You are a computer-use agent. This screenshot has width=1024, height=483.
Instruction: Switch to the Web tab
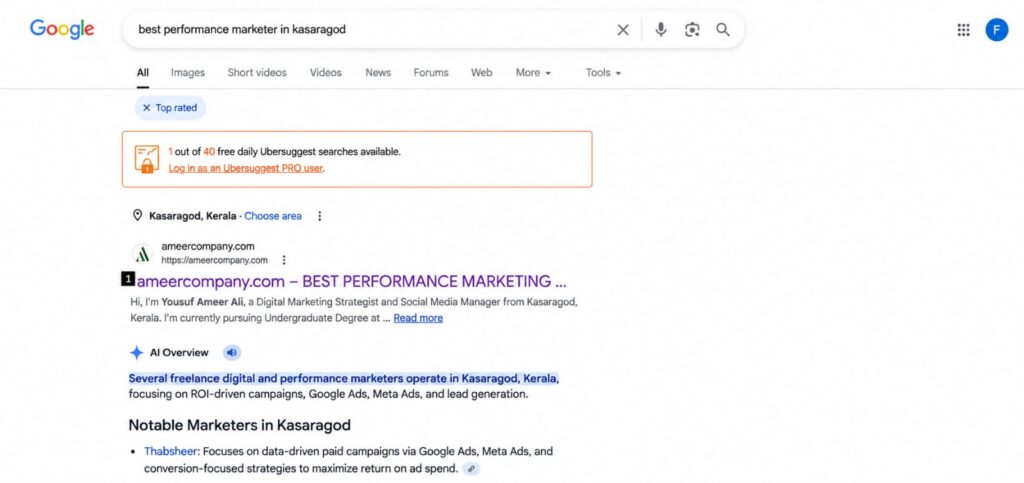coord(481,72)
